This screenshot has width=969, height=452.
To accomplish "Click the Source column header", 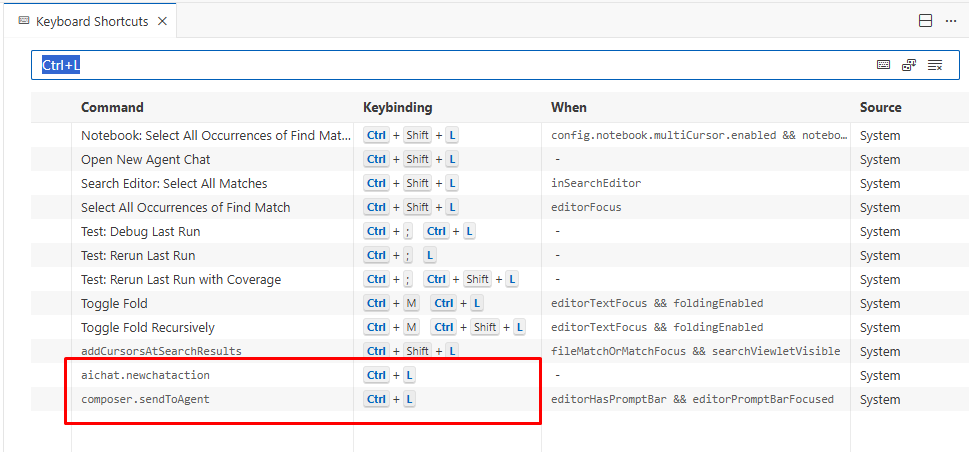I will pos(880,107).
